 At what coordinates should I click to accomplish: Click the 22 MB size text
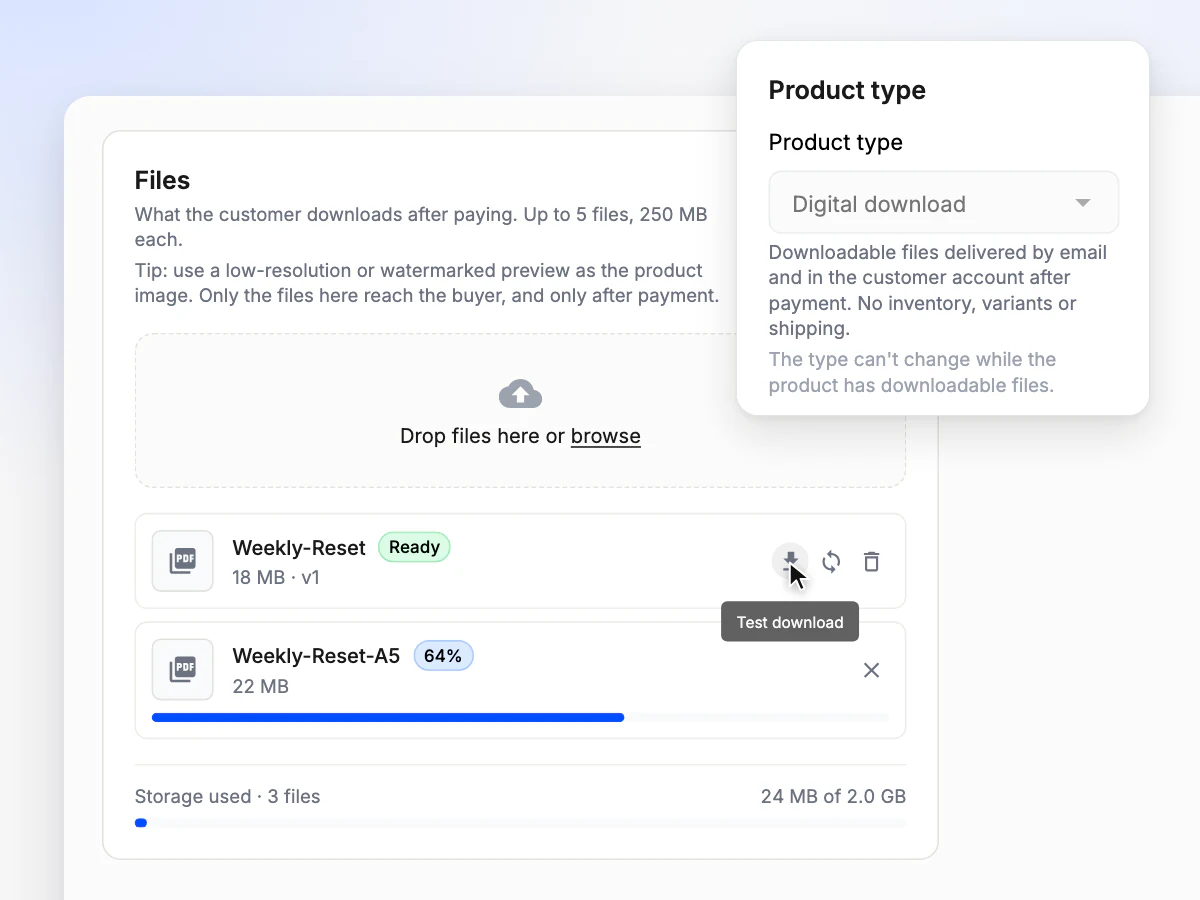260,687
